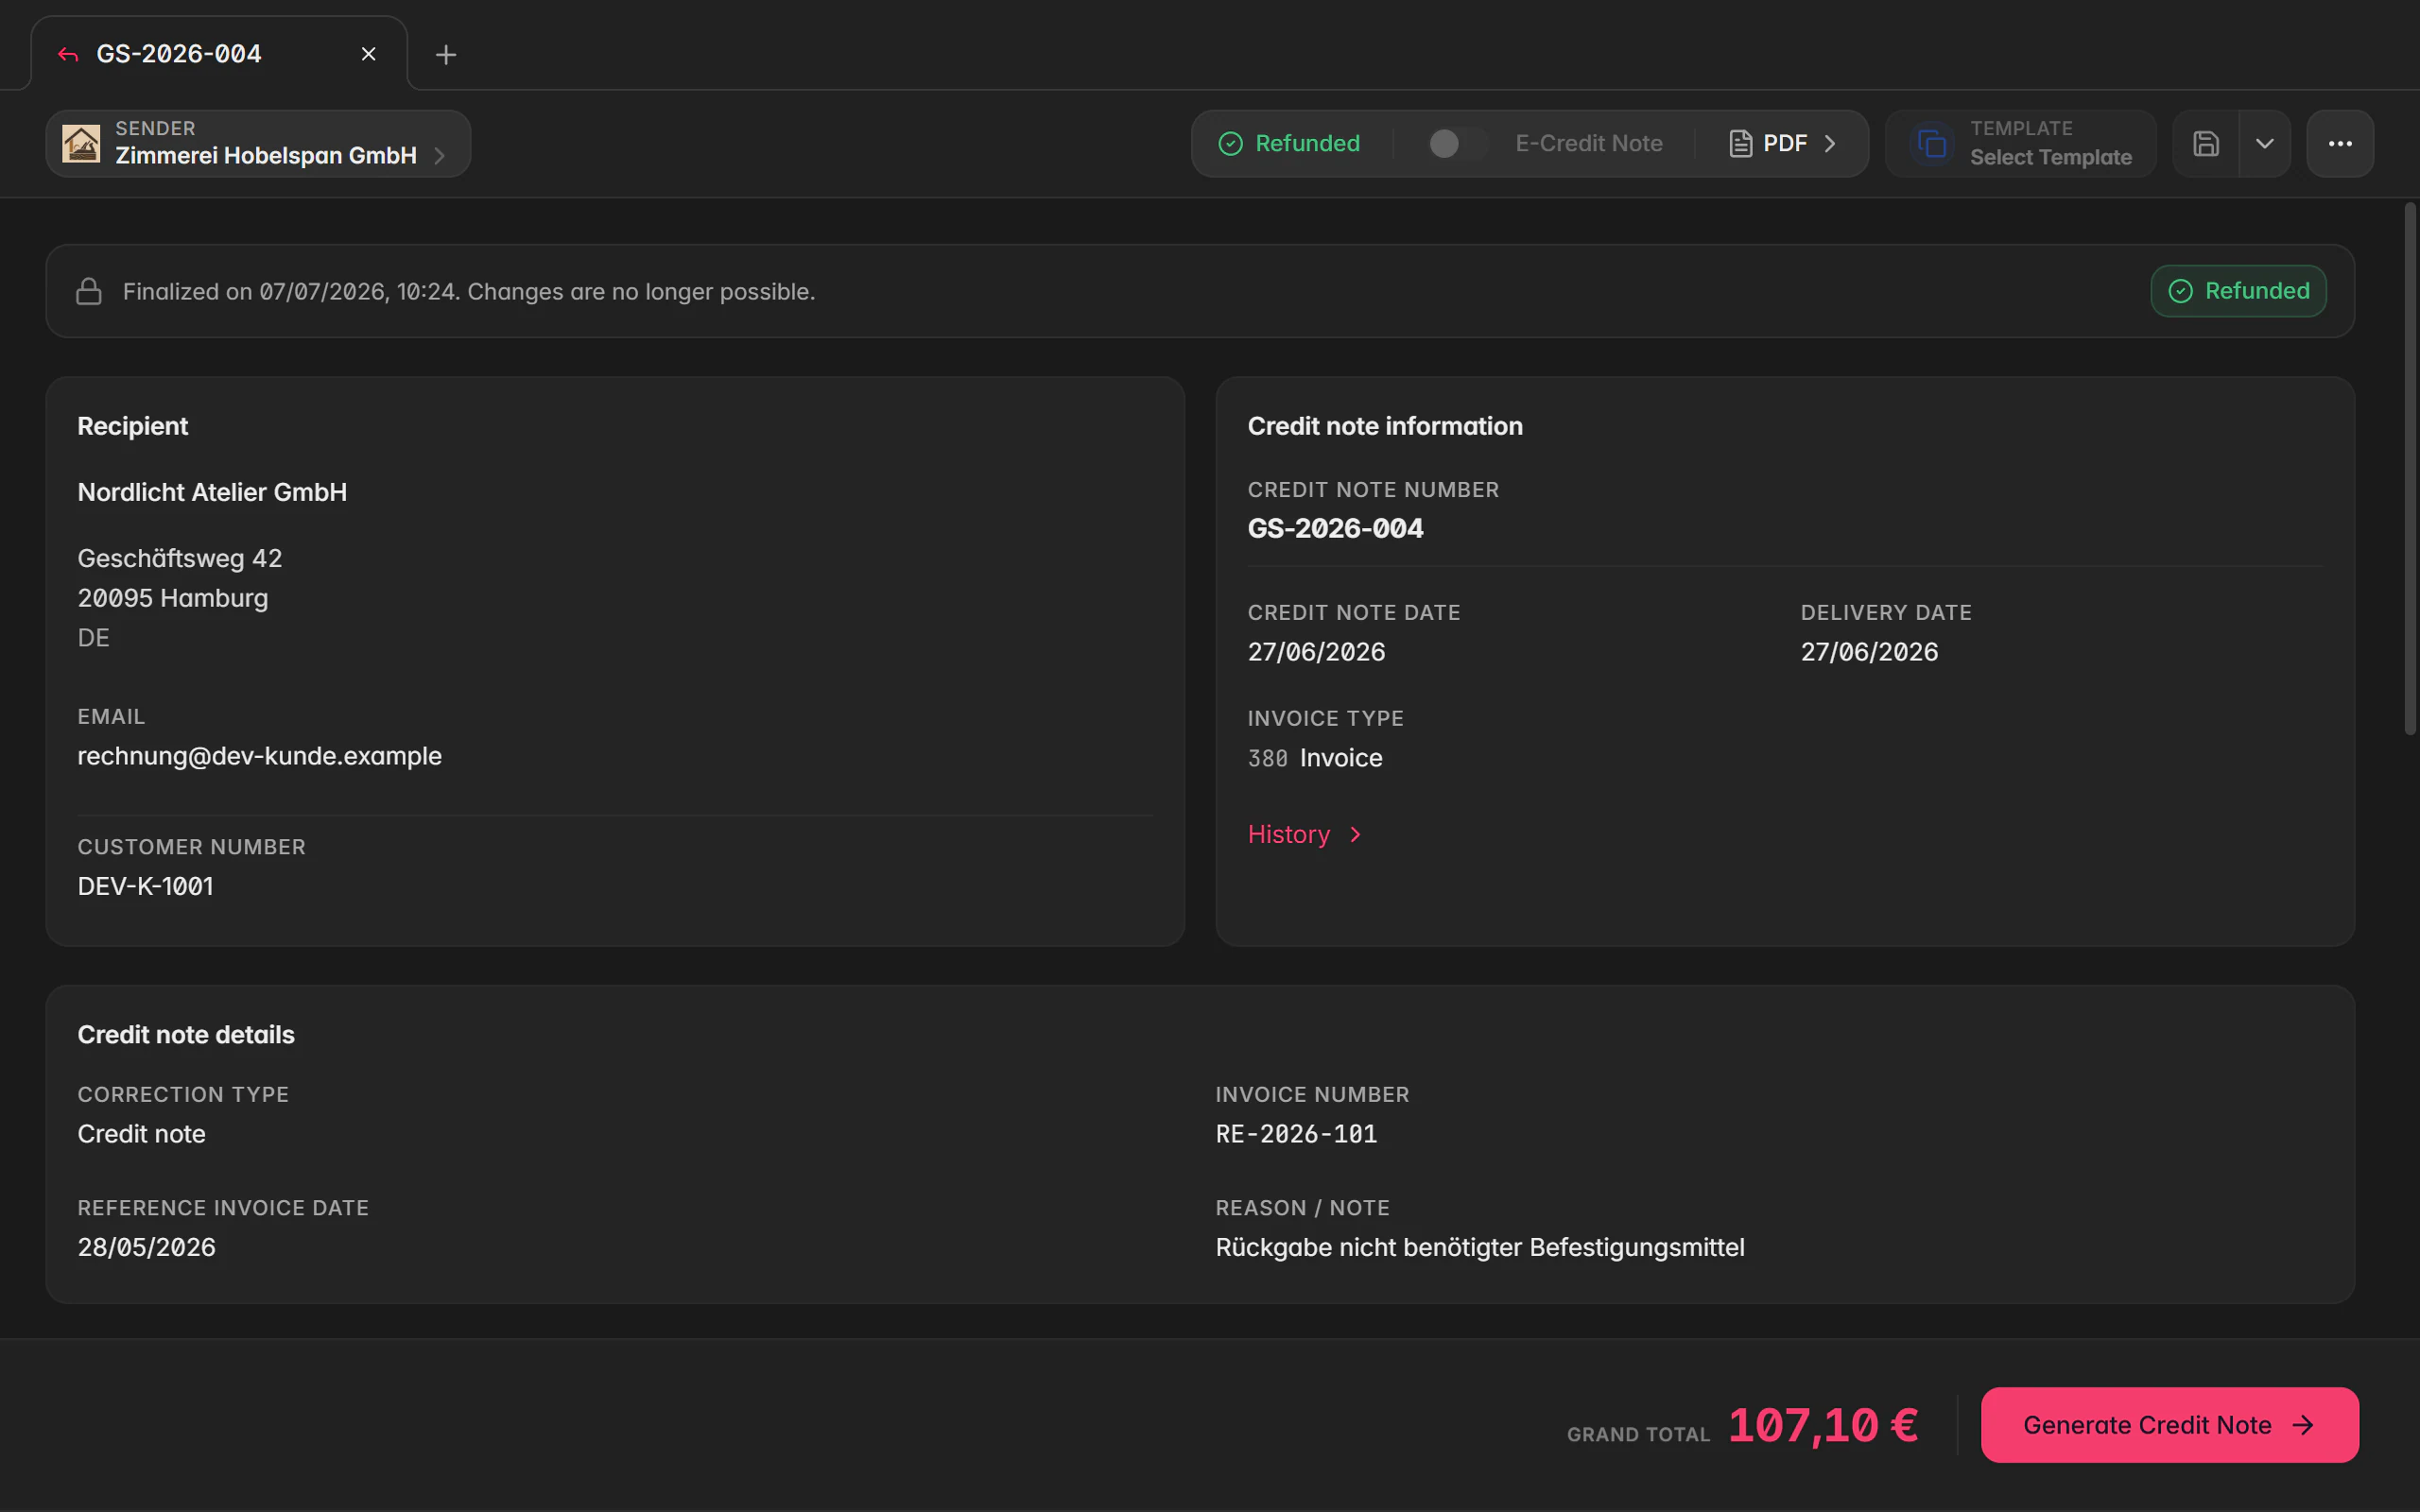Open the three-dots more actions menu
The image size is (2420, 1512).
(x=2340, y=144)
